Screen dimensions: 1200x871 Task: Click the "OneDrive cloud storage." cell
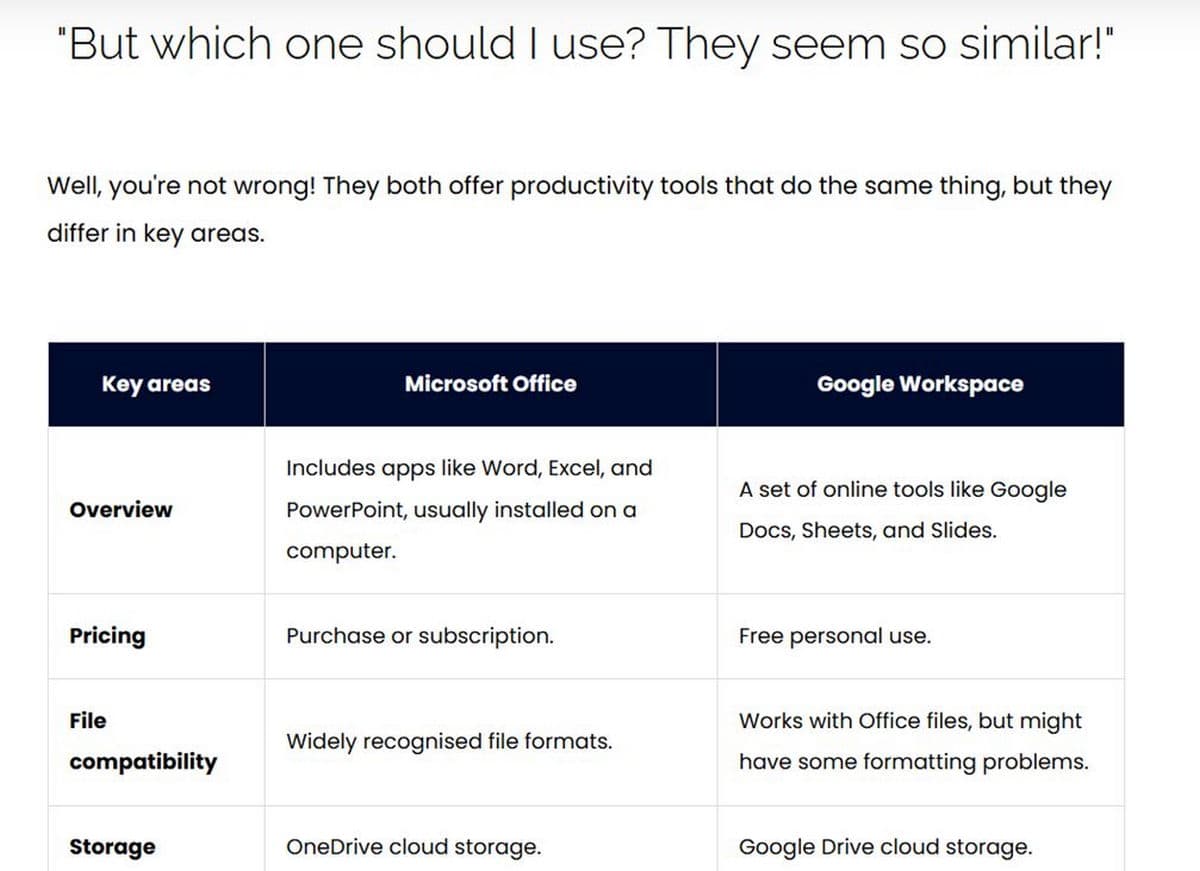(413, 847)
